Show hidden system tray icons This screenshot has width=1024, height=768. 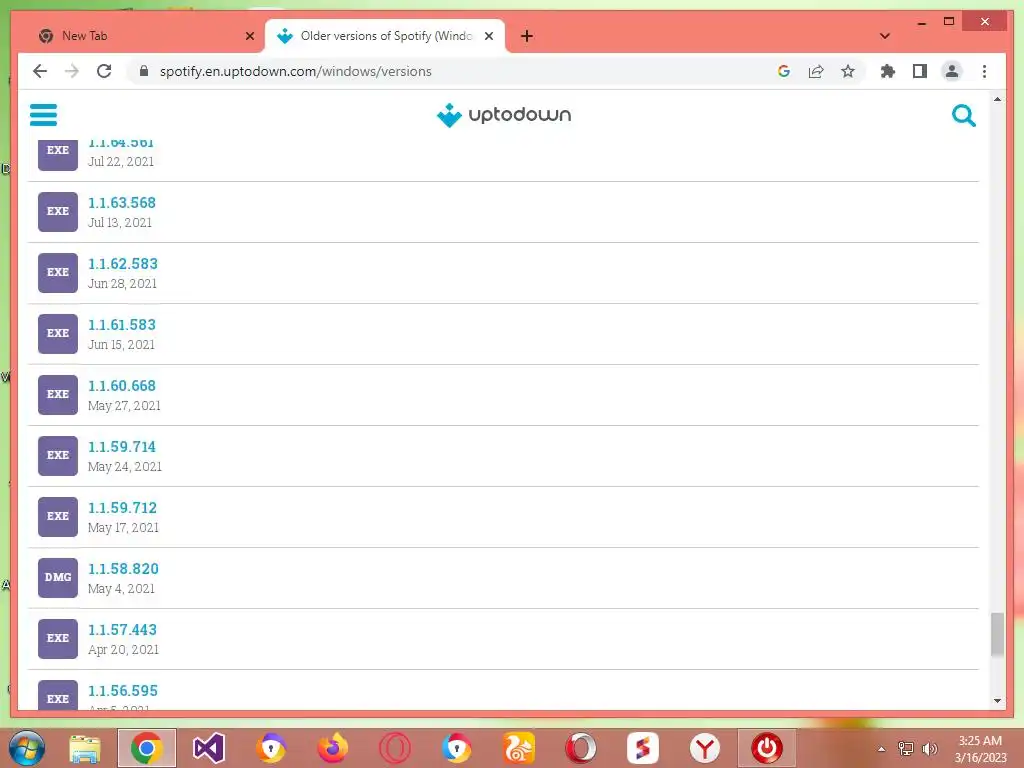coord(882,749)
